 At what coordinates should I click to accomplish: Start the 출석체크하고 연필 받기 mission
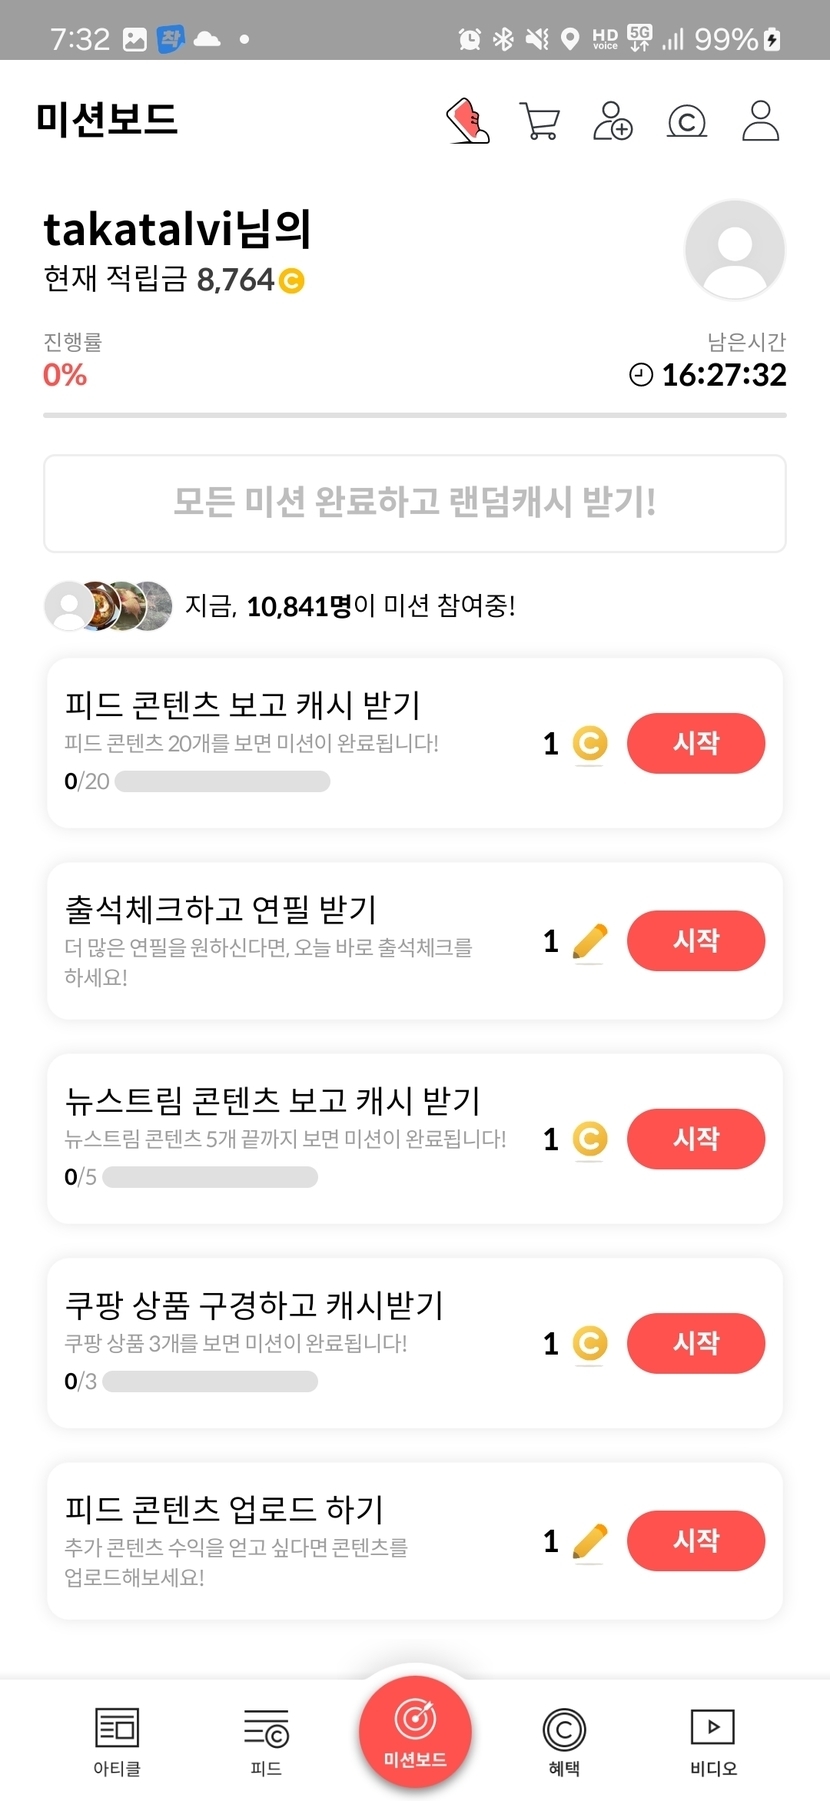click(696, 941)
